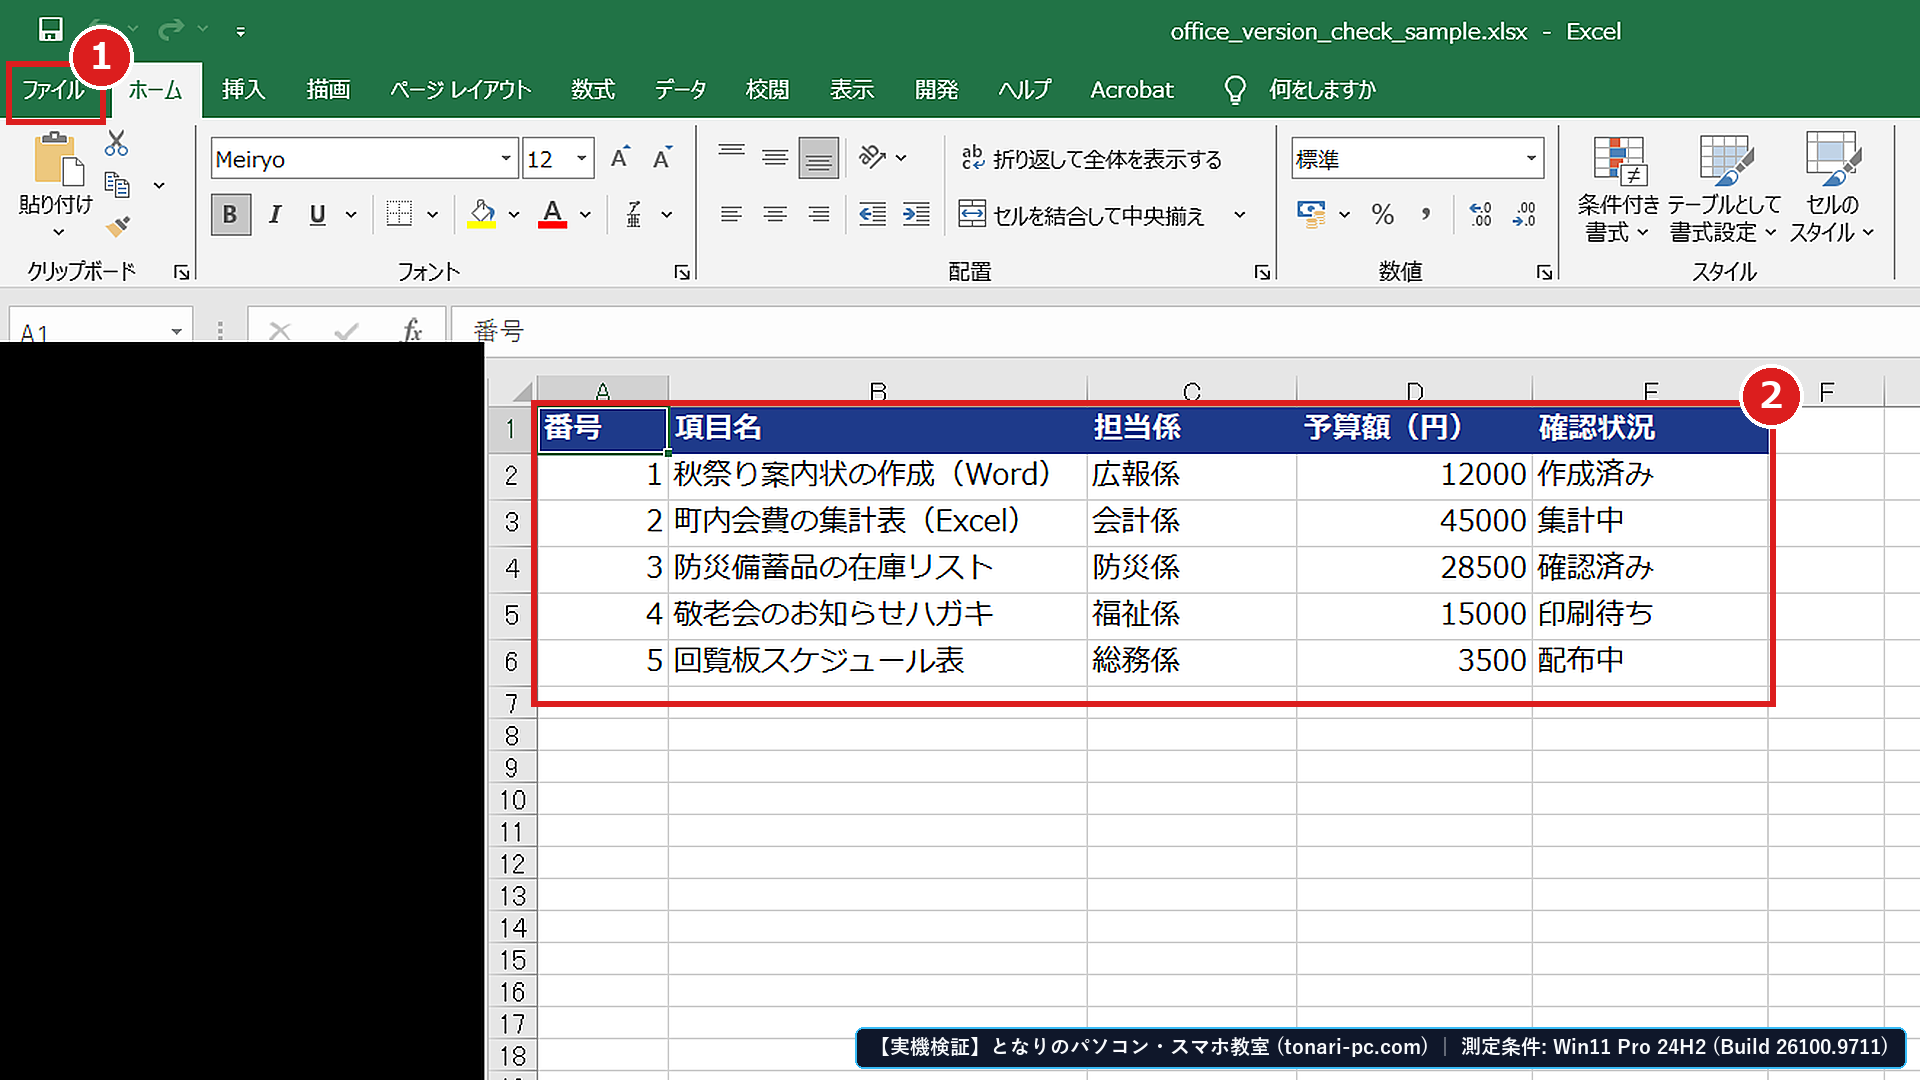Viewport: 1920px width, 1080px height.
Task: Click the Cut scissors icon
Action: [116, 144]
